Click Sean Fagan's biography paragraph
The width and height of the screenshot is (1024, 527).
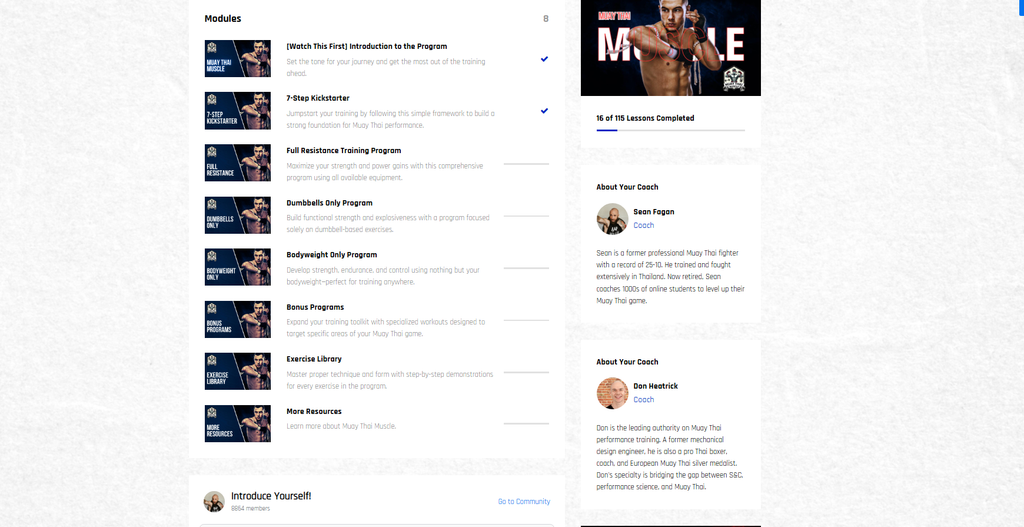(671, 277)
